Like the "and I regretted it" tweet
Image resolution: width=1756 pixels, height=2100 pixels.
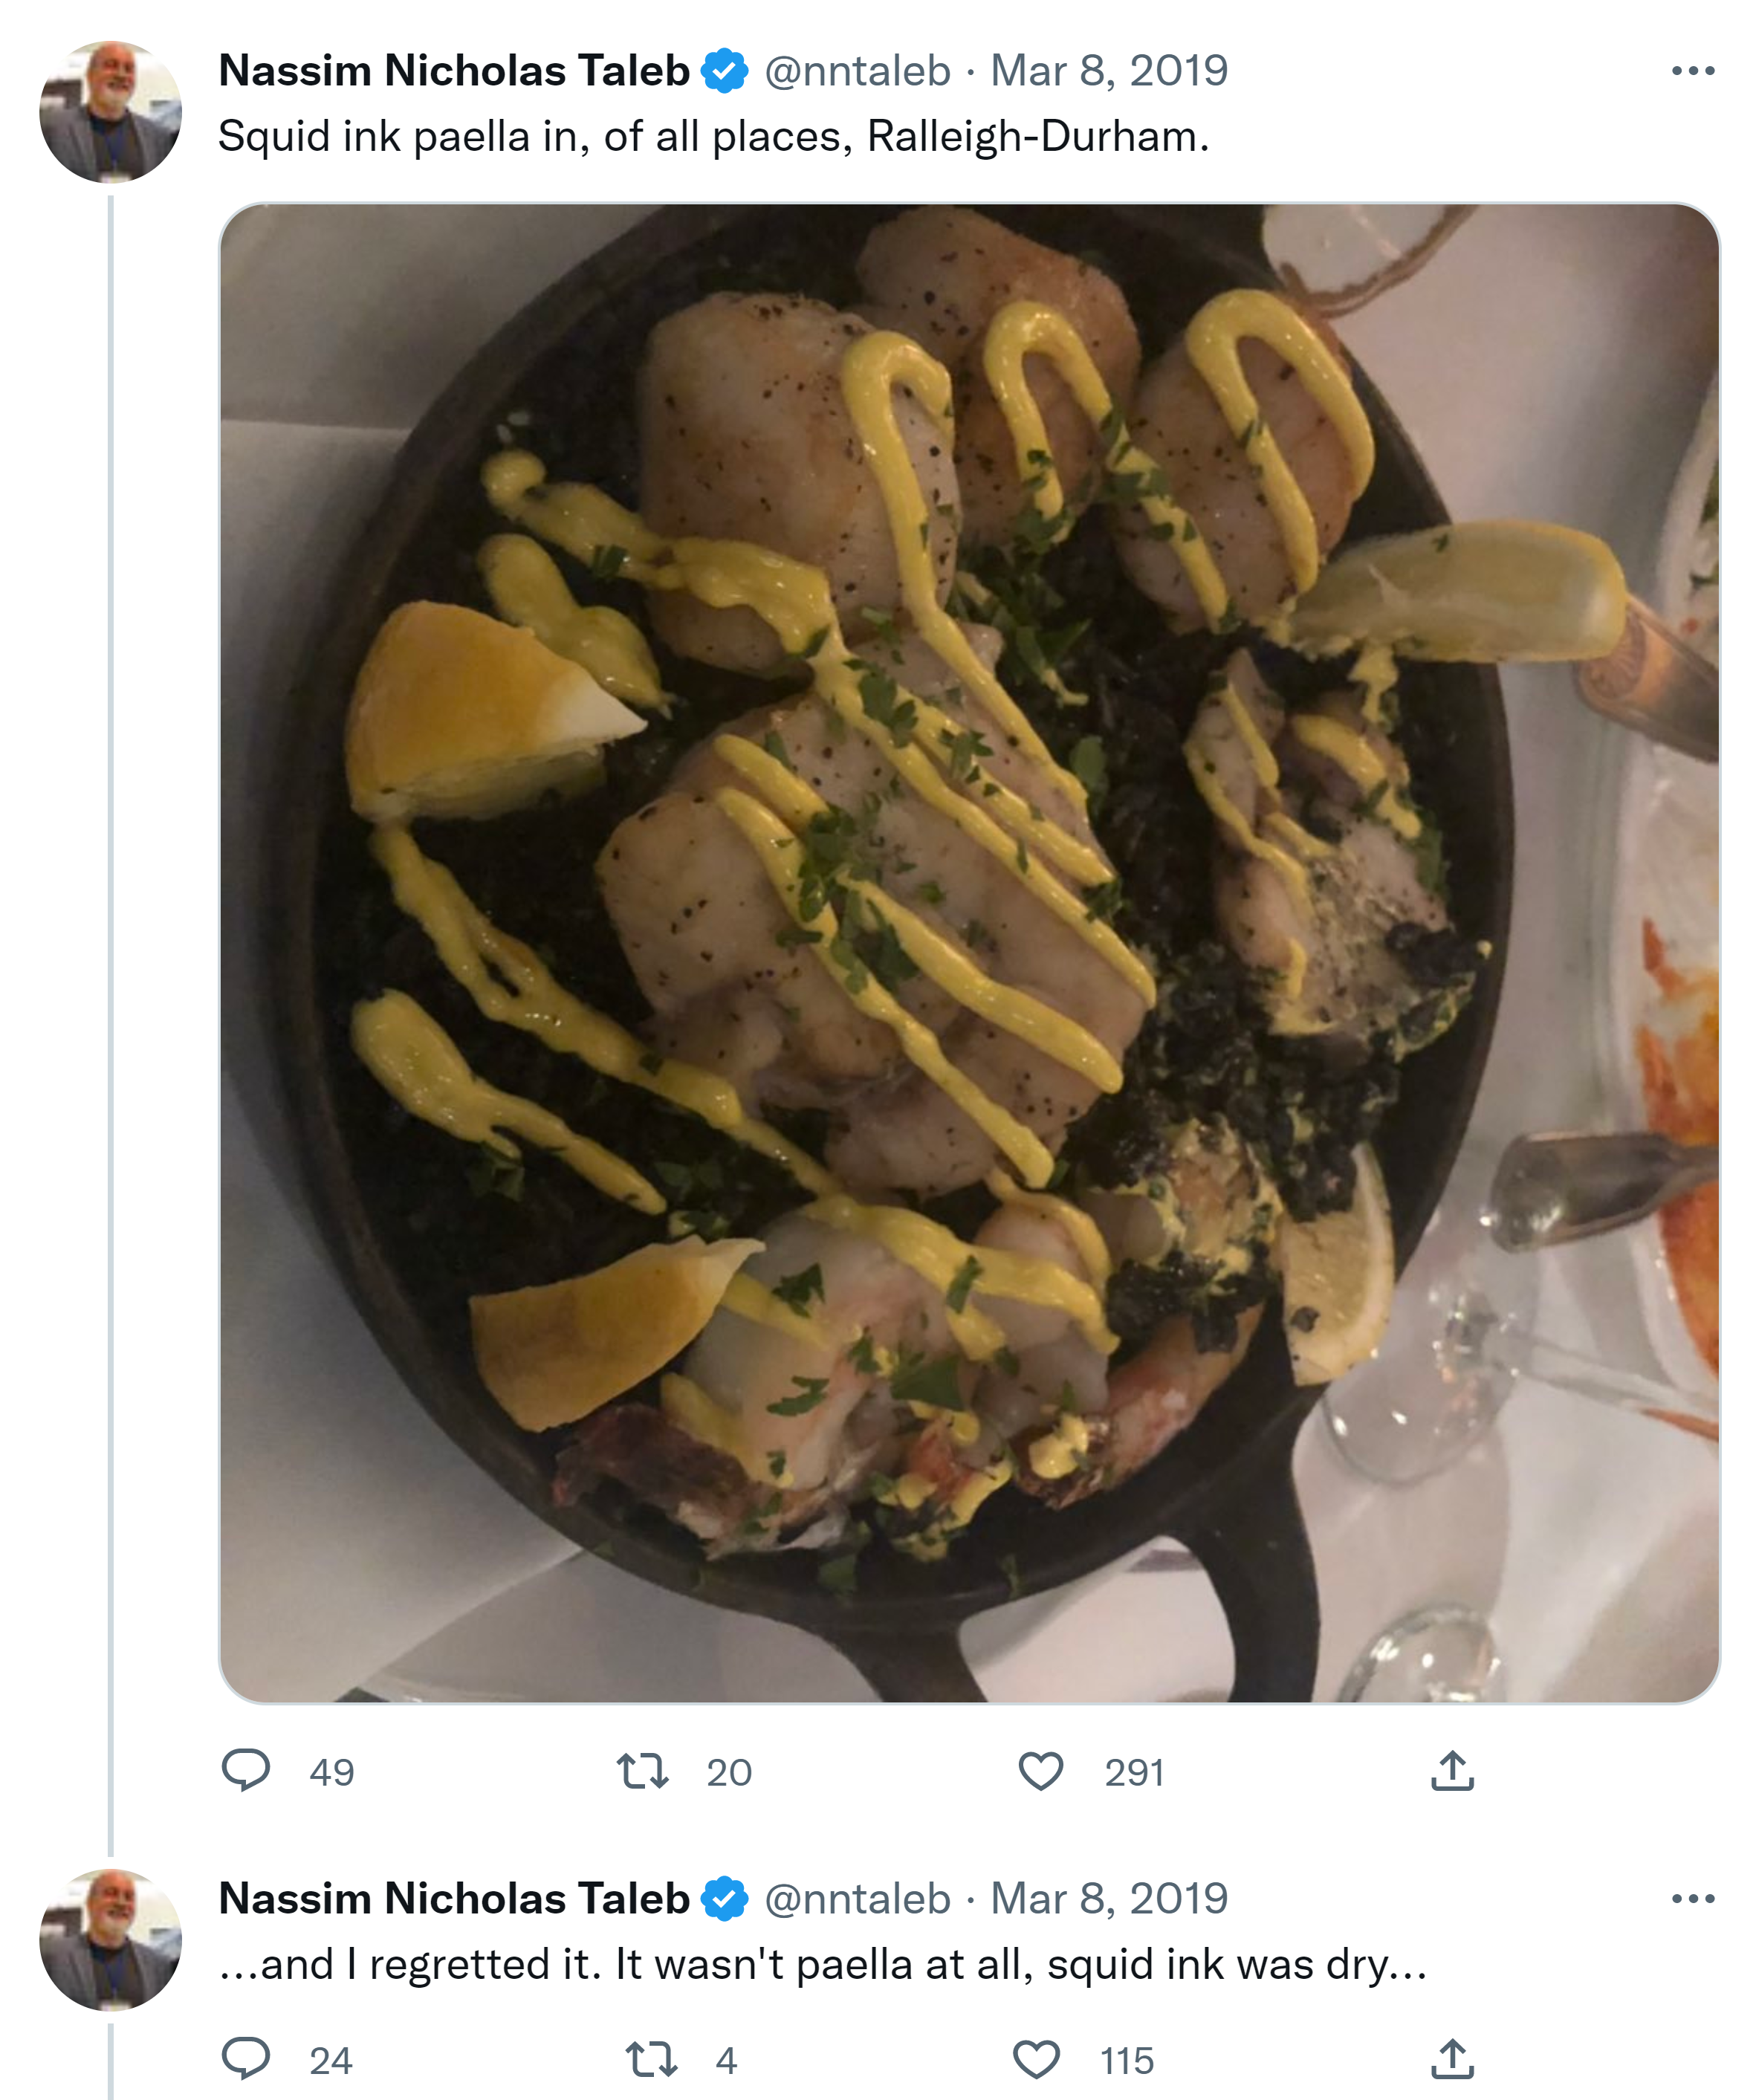(1036, 2059)
